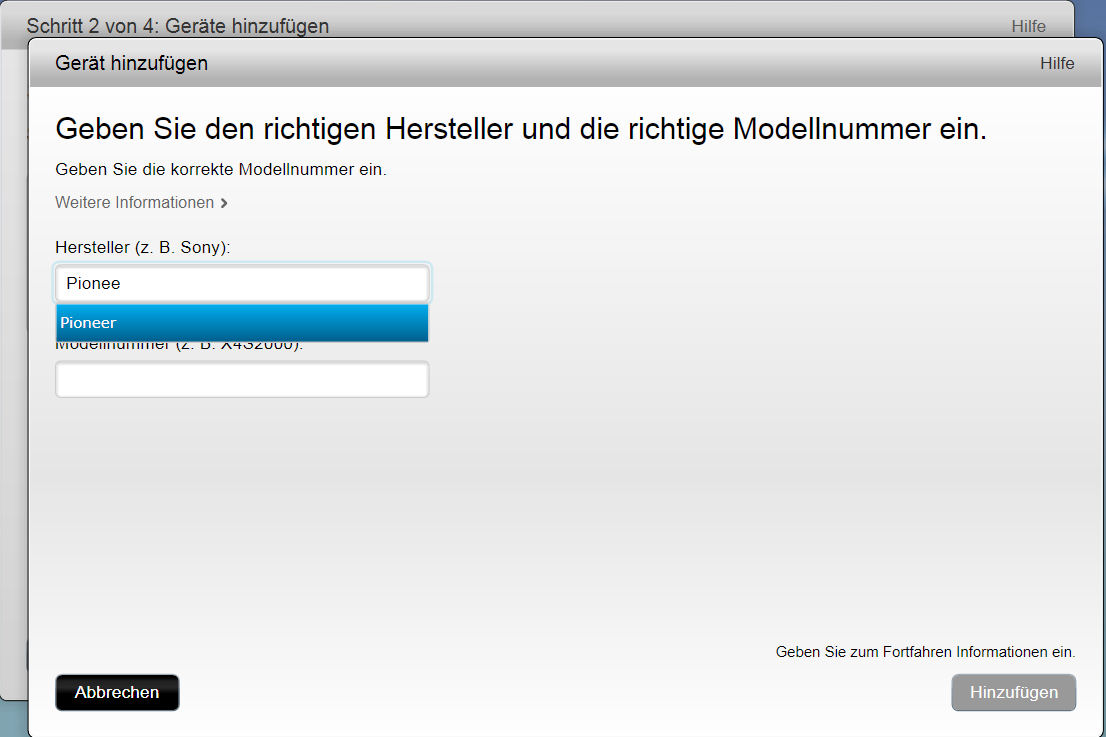Click the greyed-out Hinzufügen button
1106x737 pixels.
coord(1013,692)
